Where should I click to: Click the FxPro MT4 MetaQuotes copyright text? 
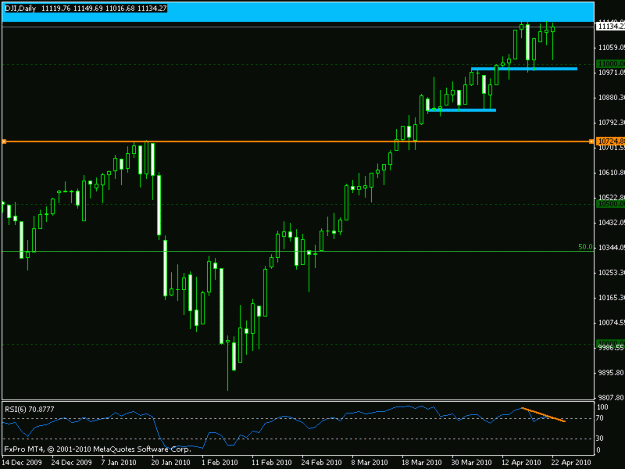[98, 449]
